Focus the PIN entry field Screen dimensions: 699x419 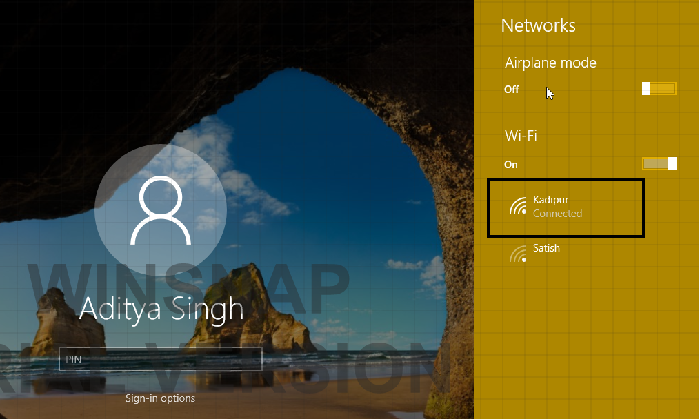[160, 360]
